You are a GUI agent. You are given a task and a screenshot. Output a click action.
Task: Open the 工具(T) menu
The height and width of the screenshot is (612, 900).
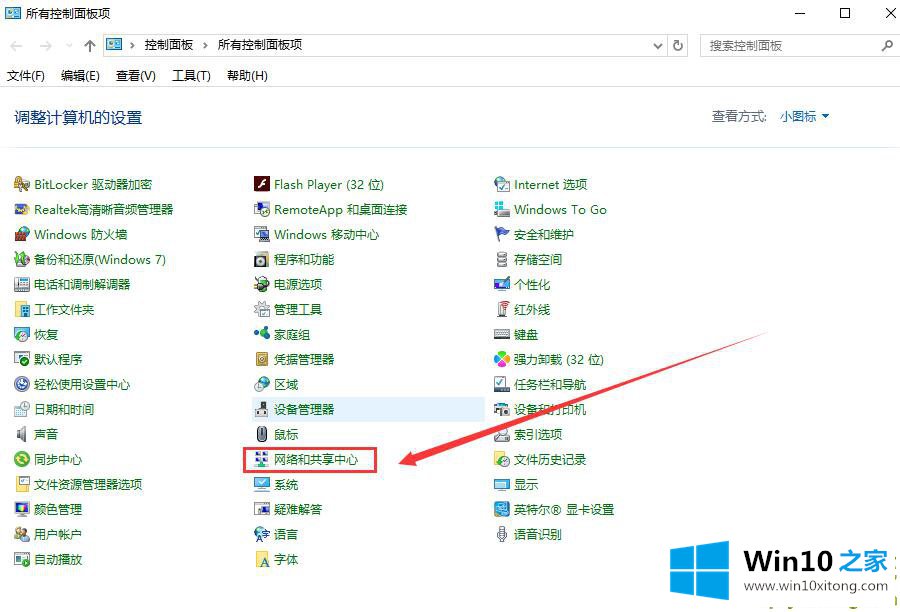point(191,76)
